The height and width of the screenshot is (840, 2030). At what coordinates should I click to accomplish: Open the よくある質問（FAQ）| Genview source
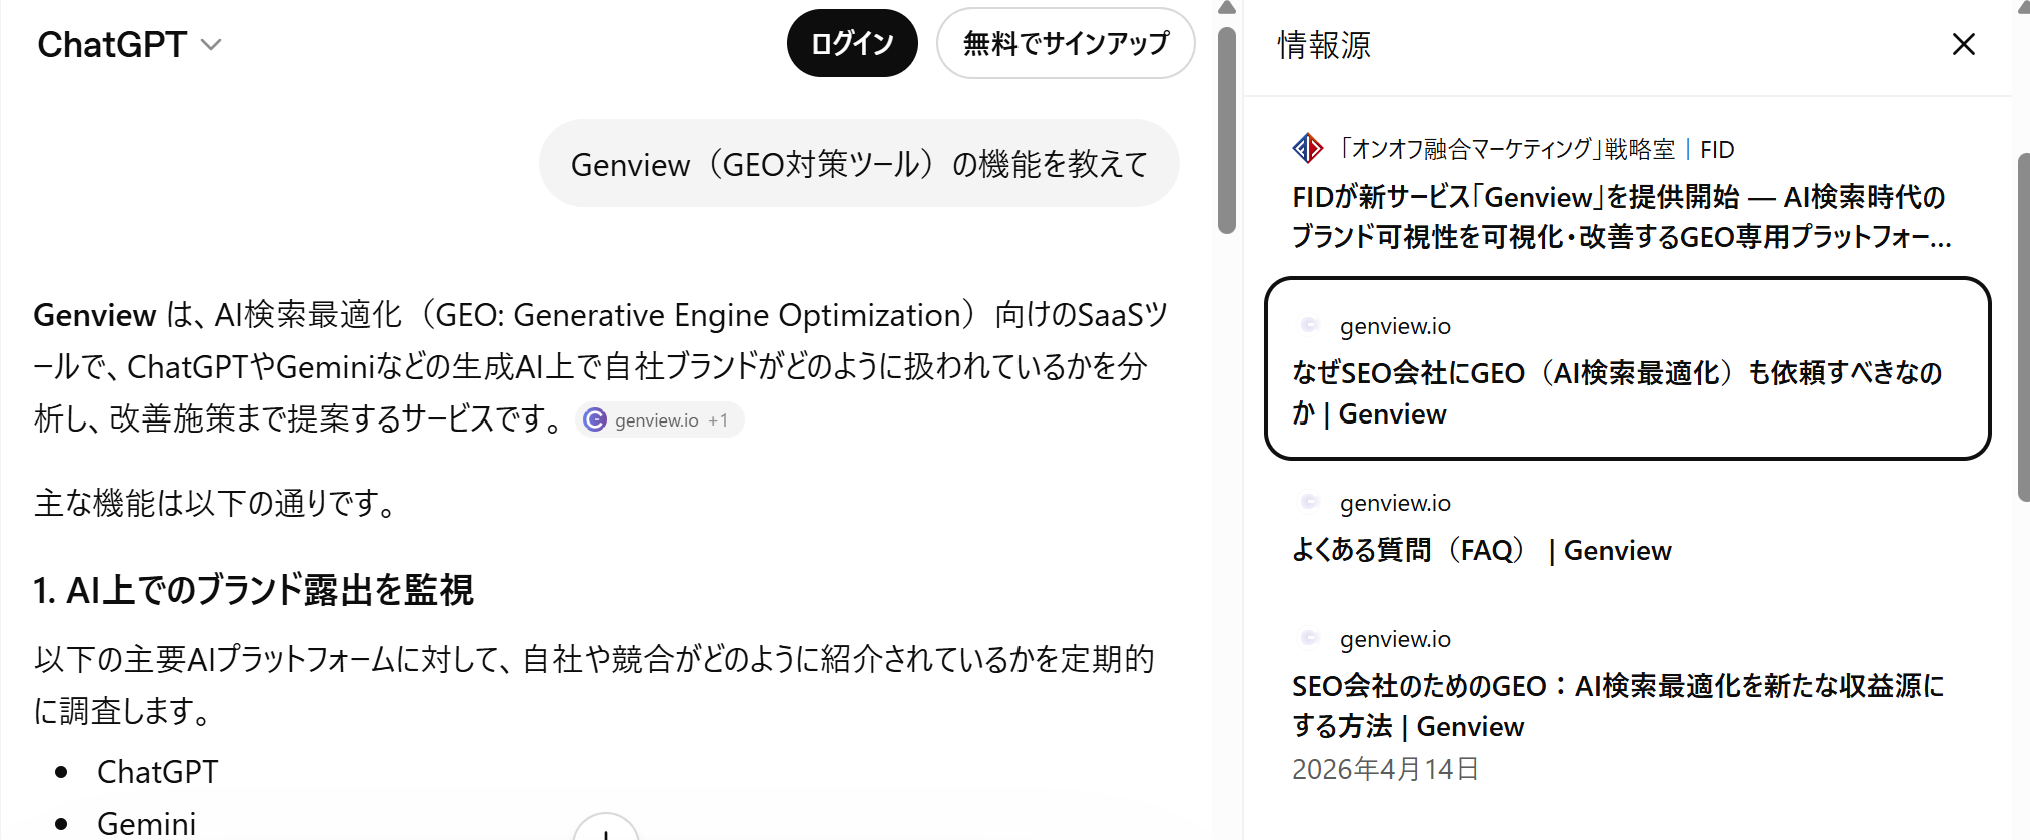tap(1481, 550)
